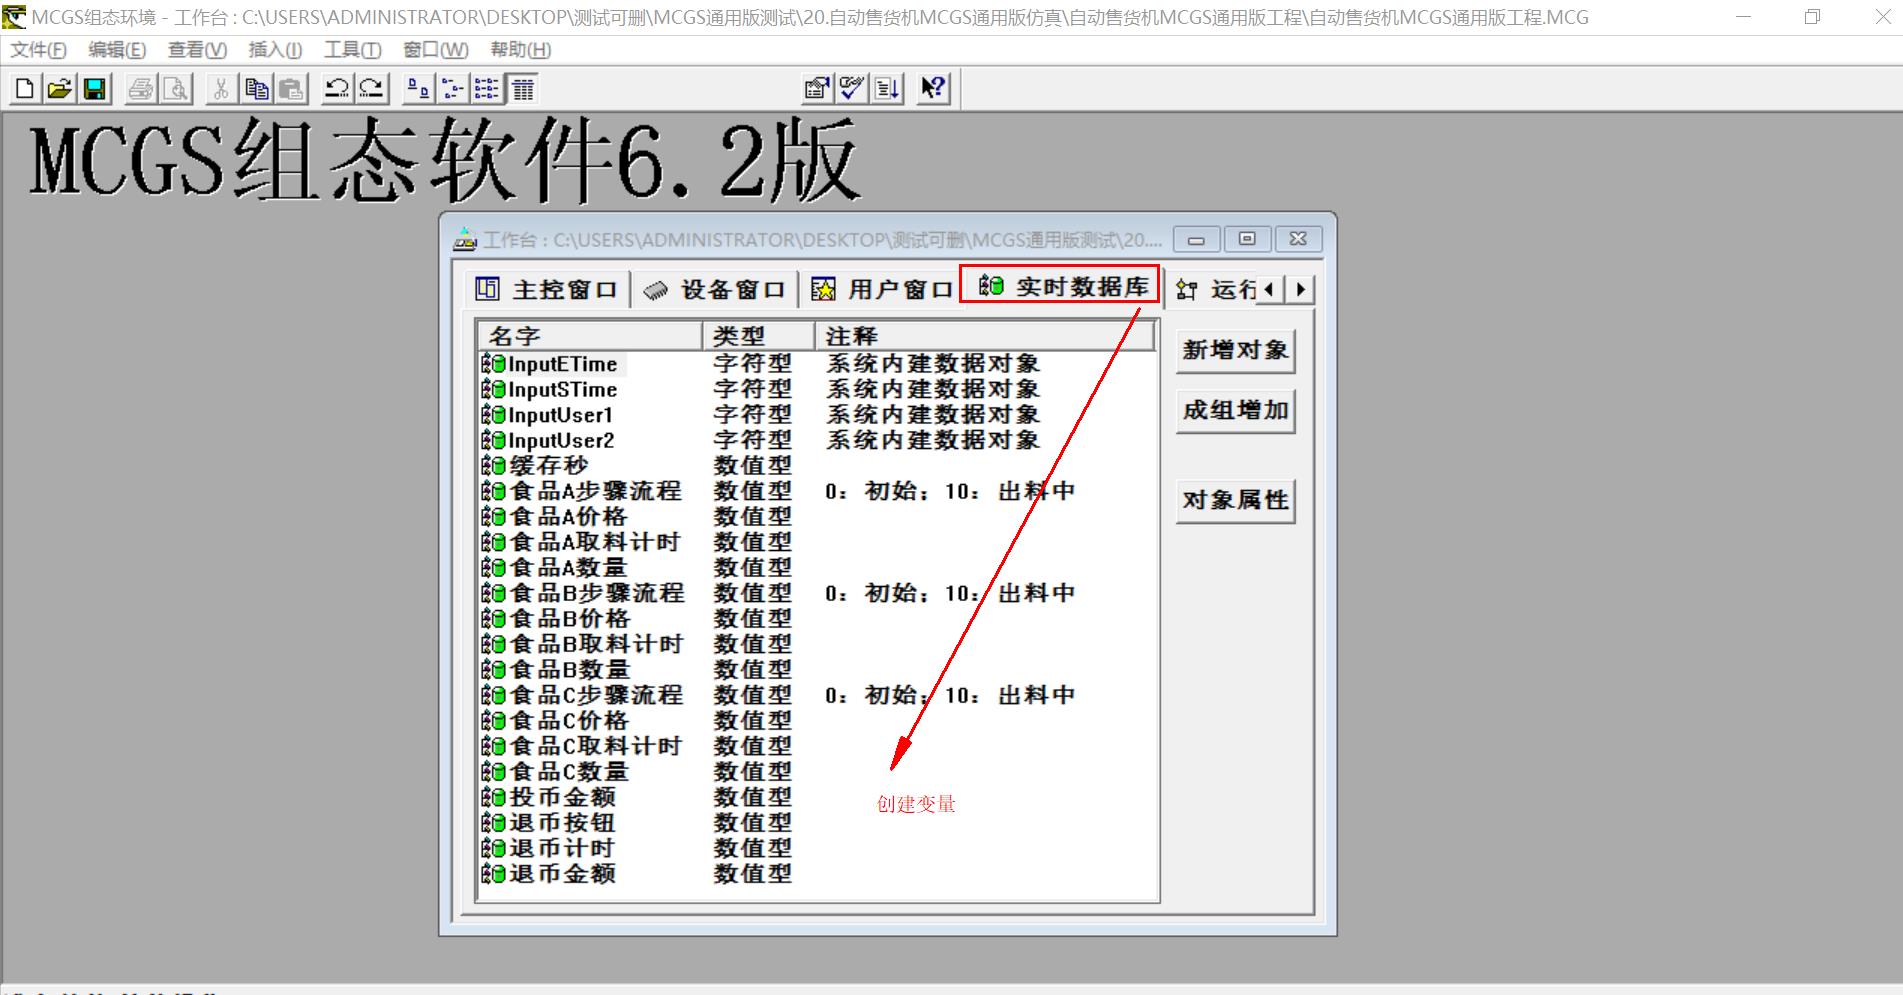Image resolution: width=1903 pixels, height=995 pixels.
Task: Switch to list view icon
Action: pyautogui.click(x=487, y=89)
